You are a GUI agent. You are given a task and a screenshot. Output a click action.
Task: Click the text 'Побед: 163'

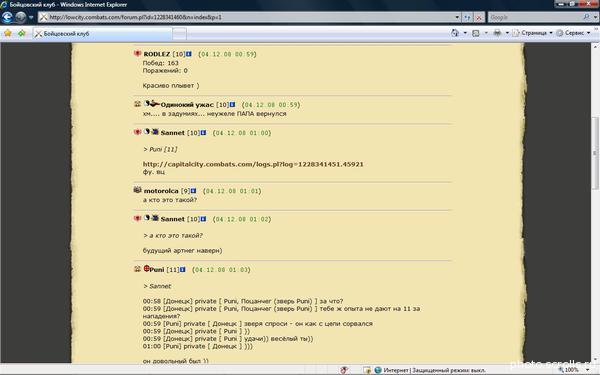click(x=160, y=63)
